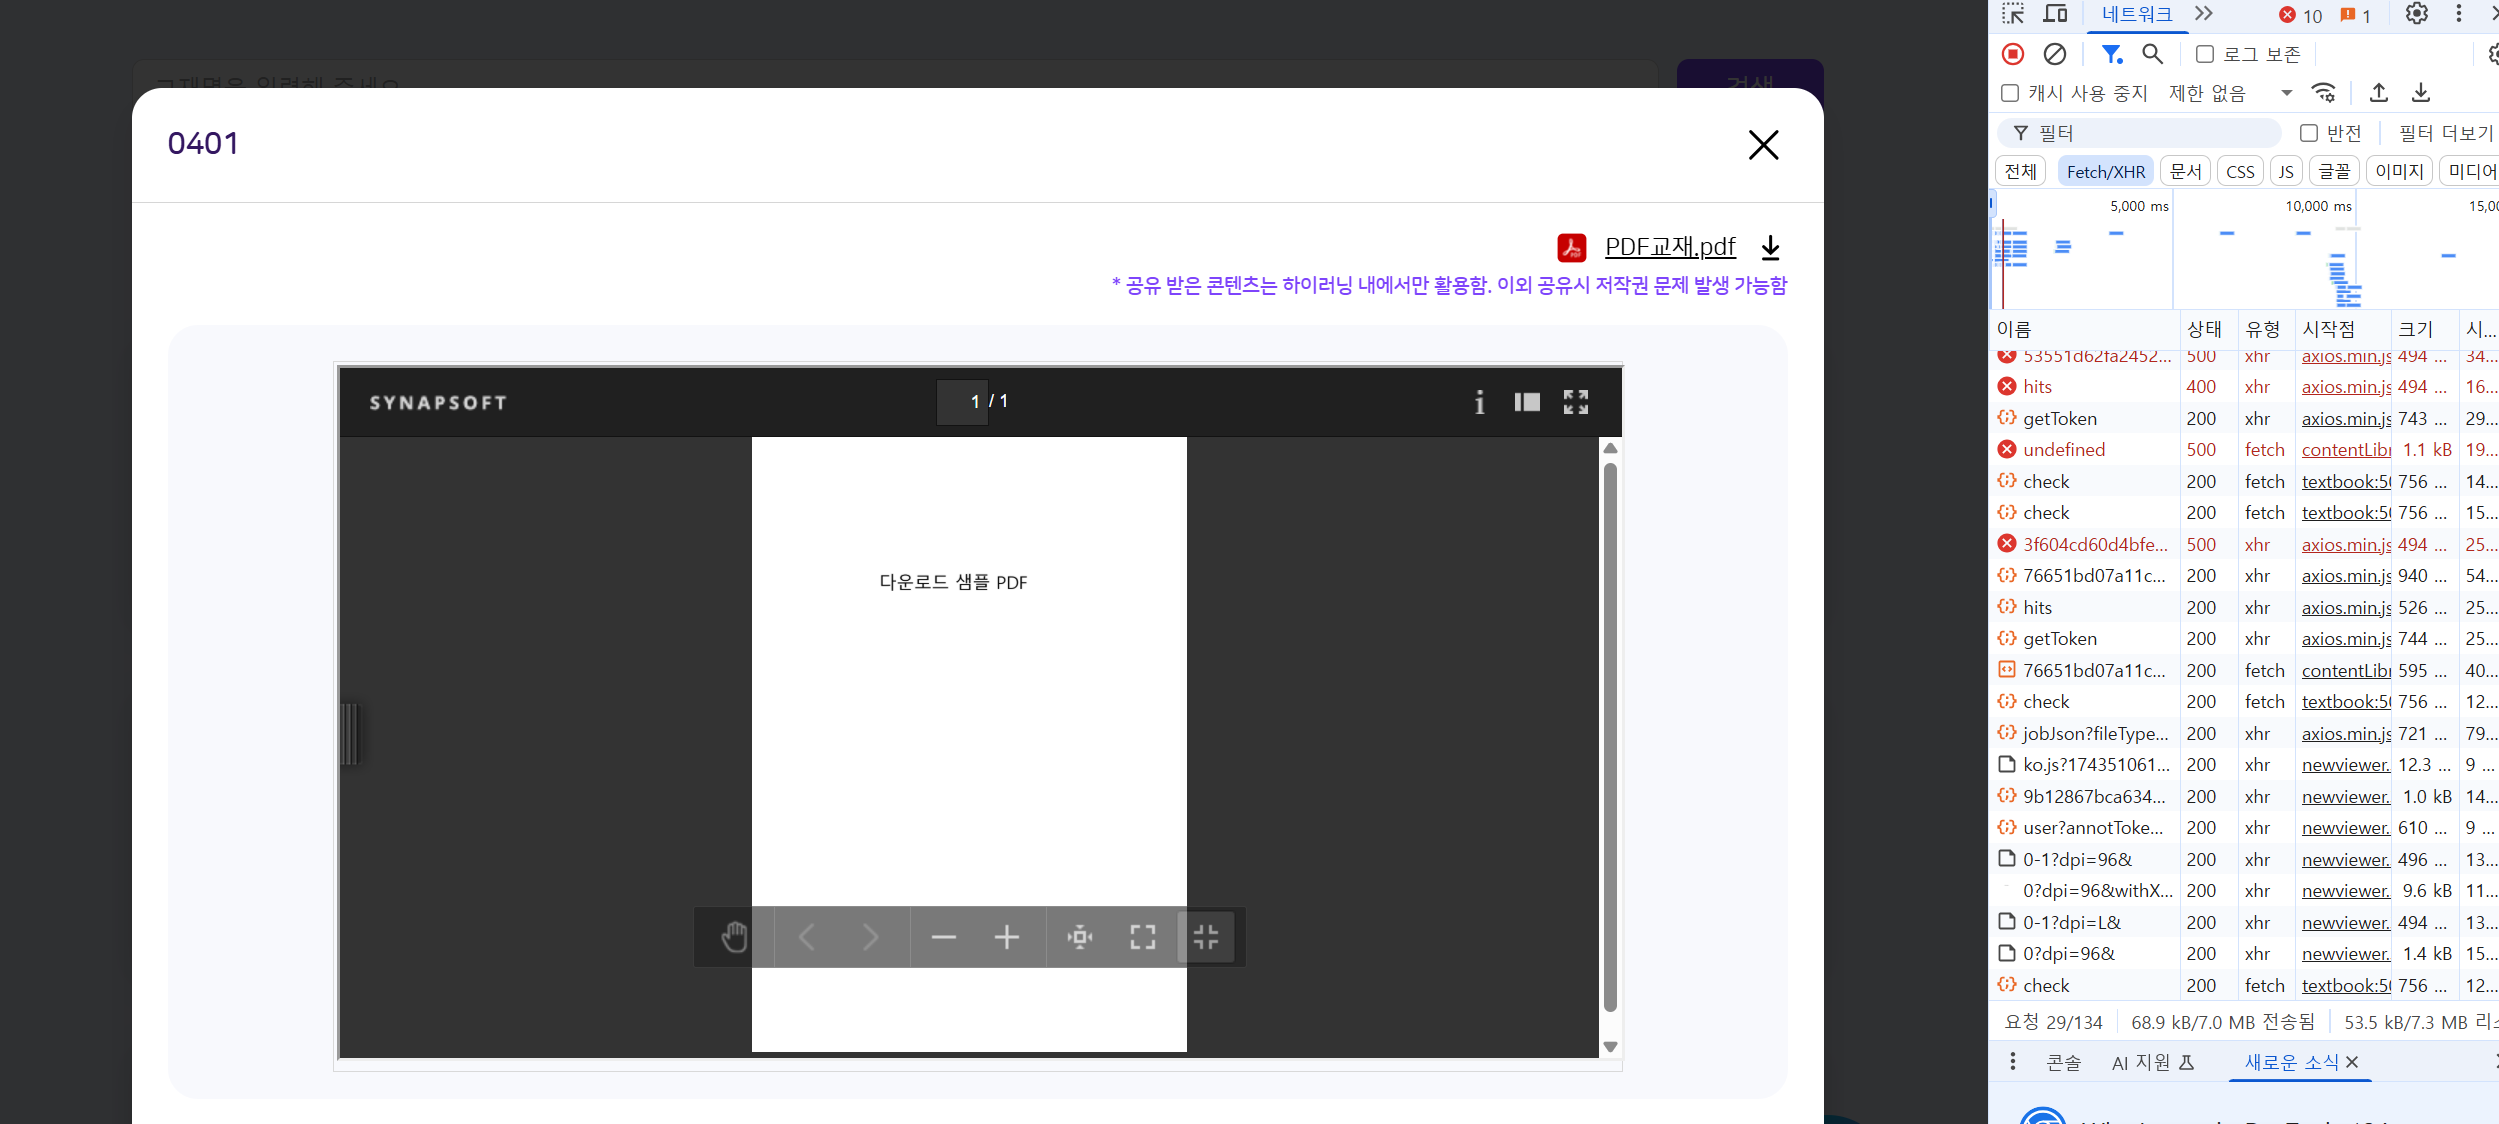Stop recording network log
The width and height of the screenshot is (2499, 1124).
point(2013,54)
